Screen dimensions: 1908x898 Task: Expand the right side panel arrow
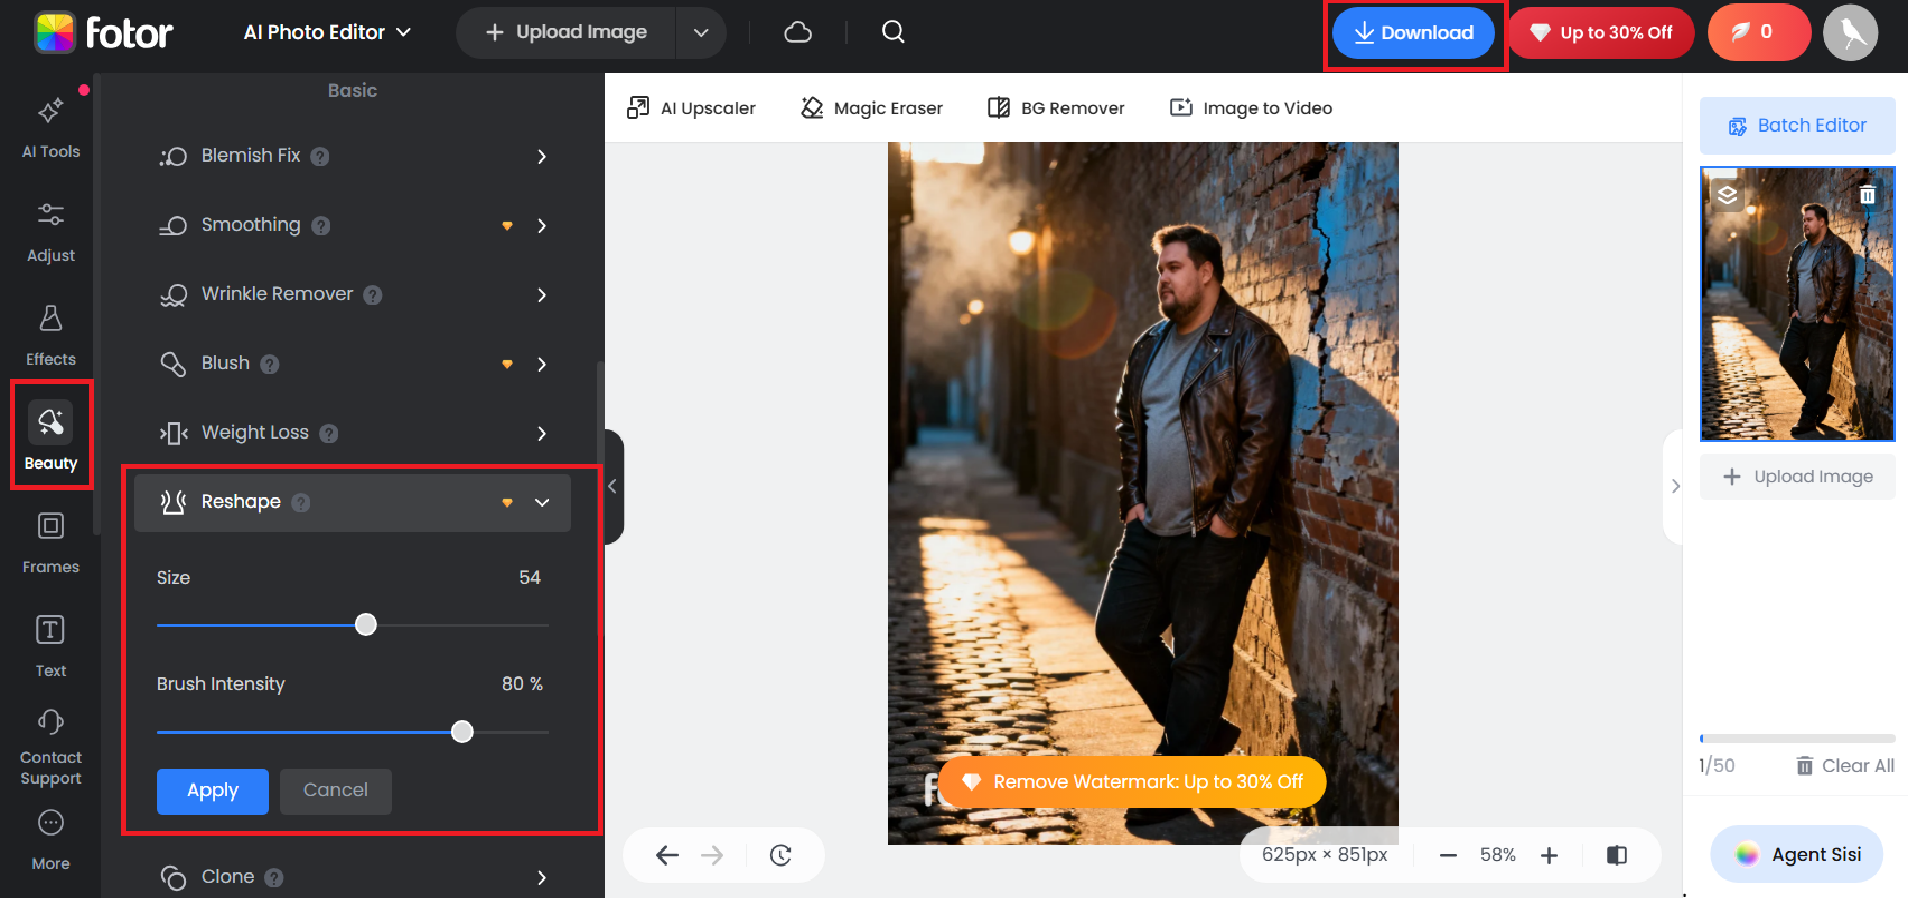pyautogui.click(x=1674, y=487)
